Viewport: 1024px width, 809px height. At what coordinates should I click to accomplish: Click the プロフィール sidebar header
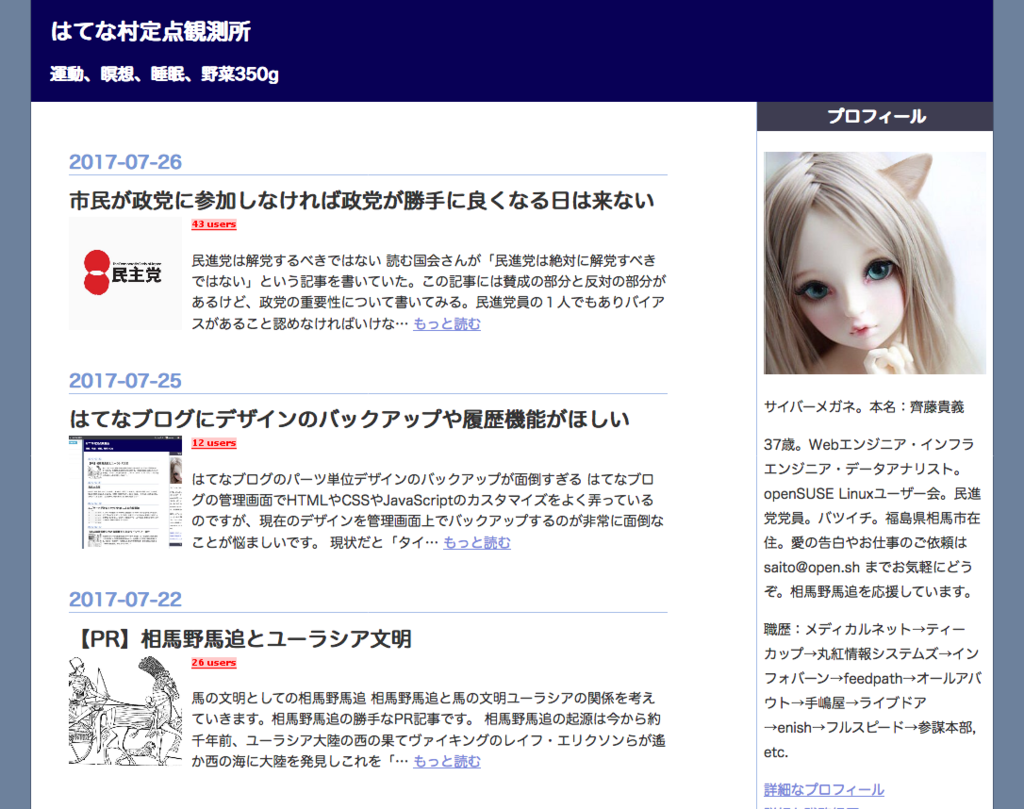[x=874, y=116]
